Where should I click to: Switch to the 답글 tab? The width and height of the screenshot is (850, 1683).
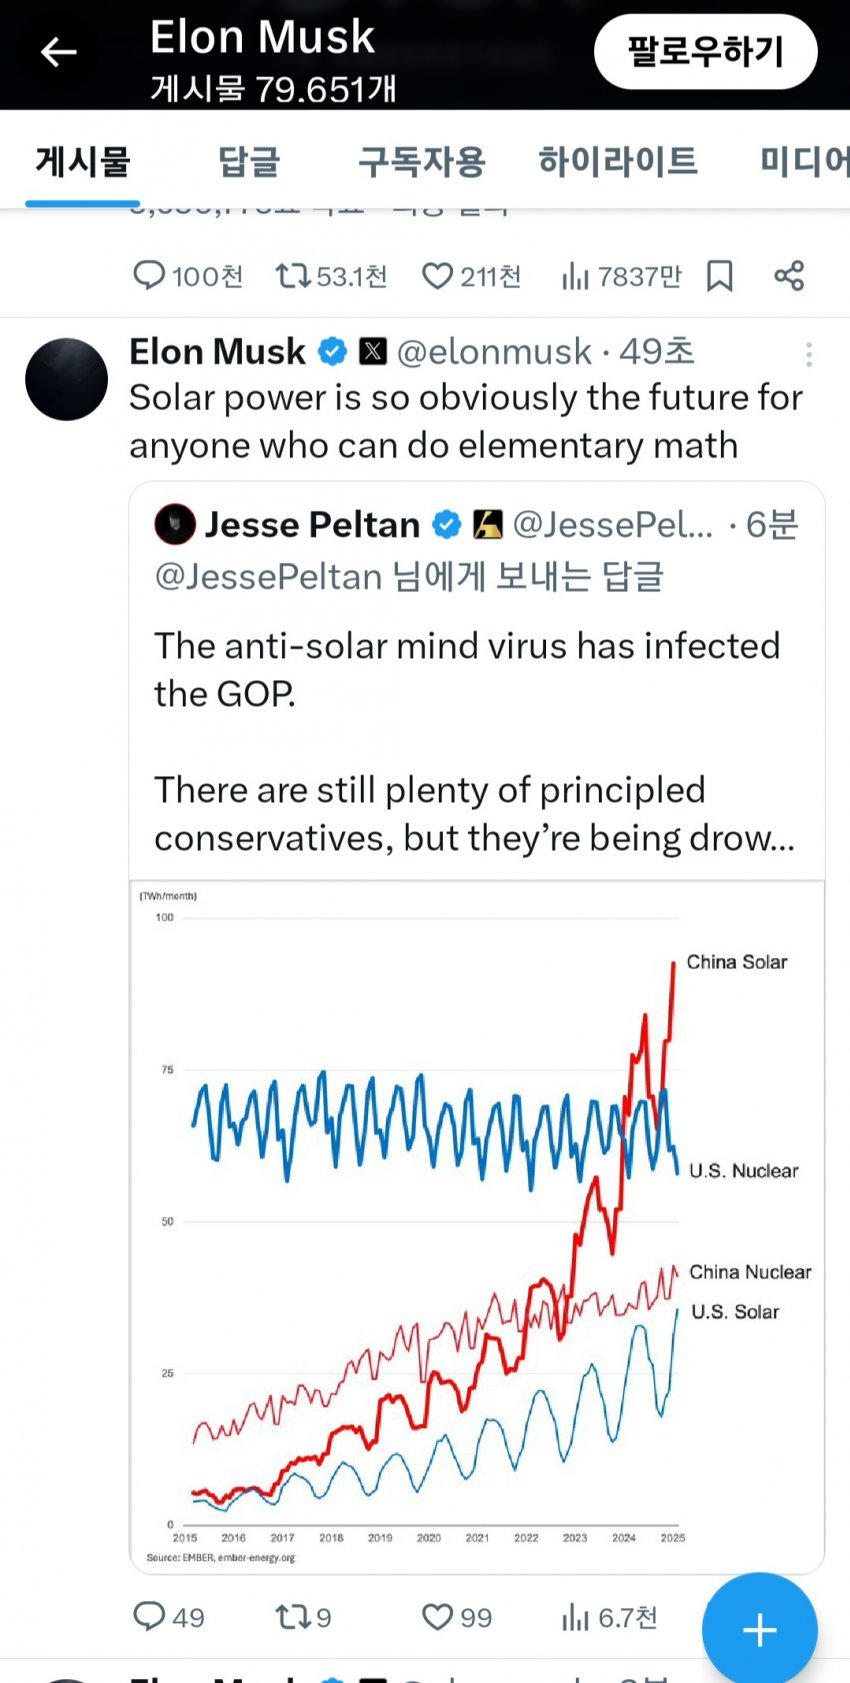pyautogui.click(x=249, y=161)
